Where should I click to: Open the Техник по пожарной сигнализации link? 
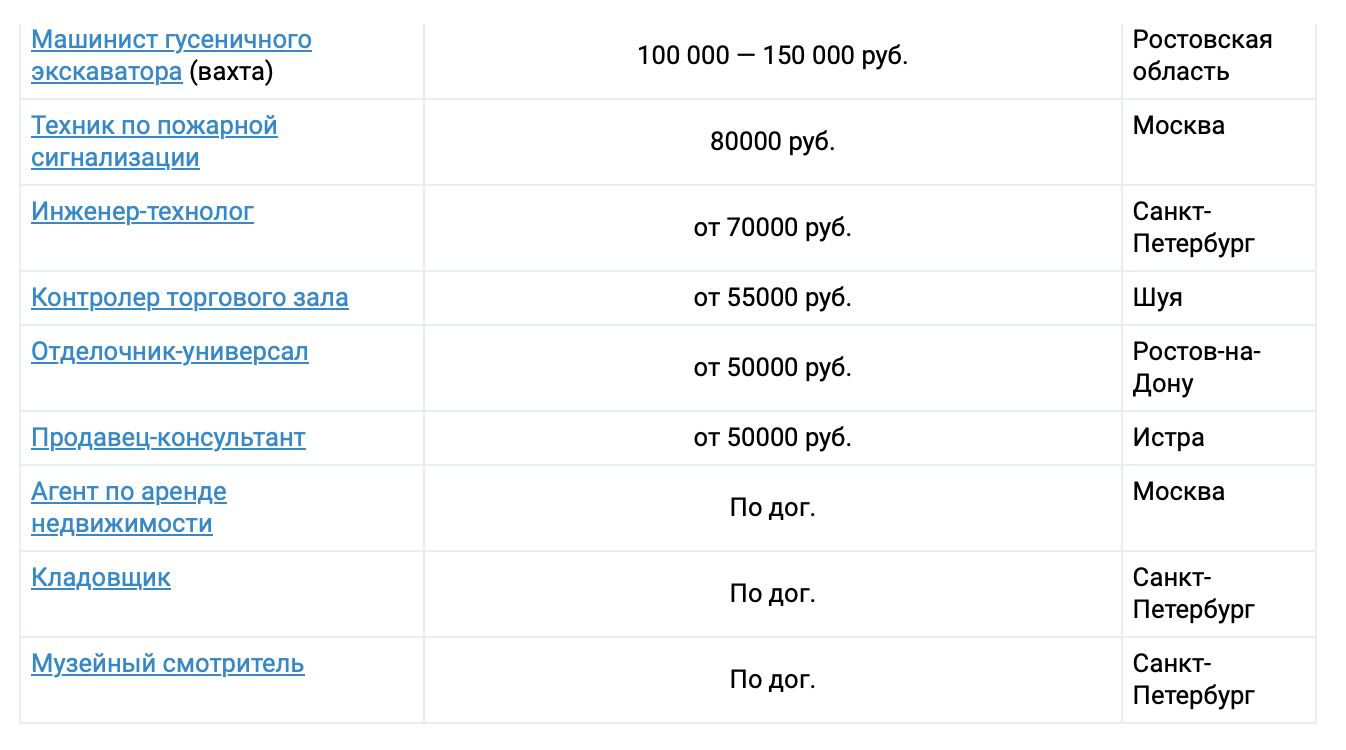coord(154,142)
